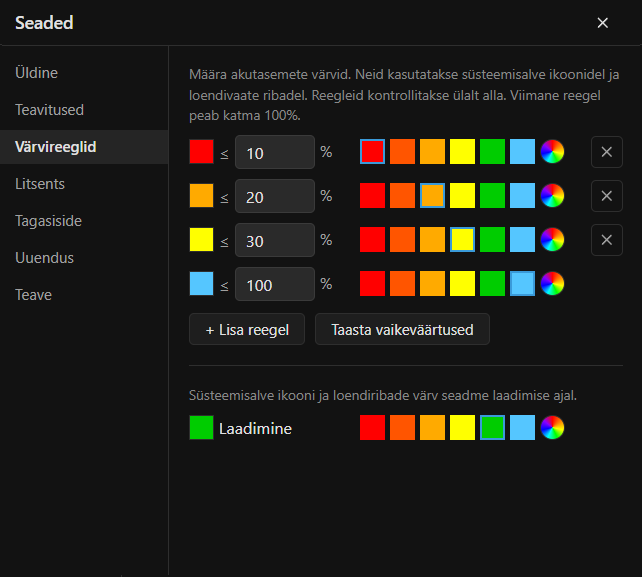Screen dimensions: 642x577
Task: Open custom color wheel for 30% rule
Action: pos(552,240)
